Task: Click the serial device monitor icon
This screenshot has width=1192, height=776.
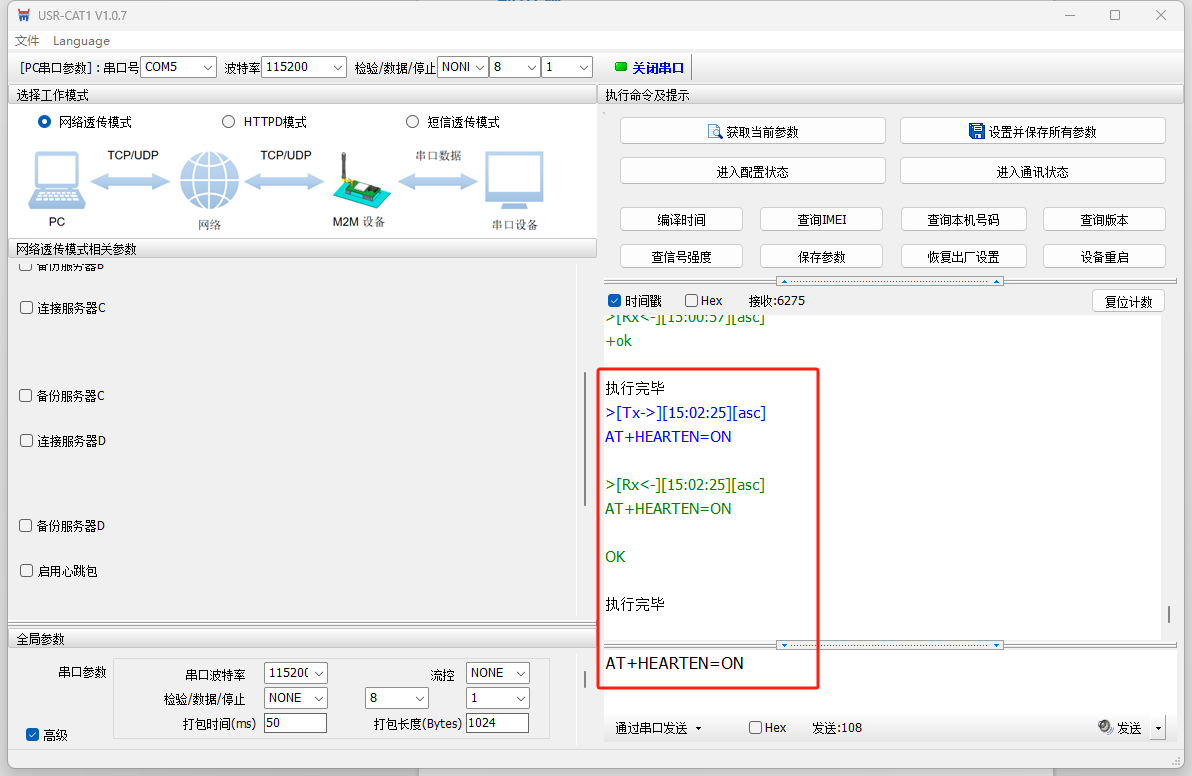Action: (x=514, y=181)
